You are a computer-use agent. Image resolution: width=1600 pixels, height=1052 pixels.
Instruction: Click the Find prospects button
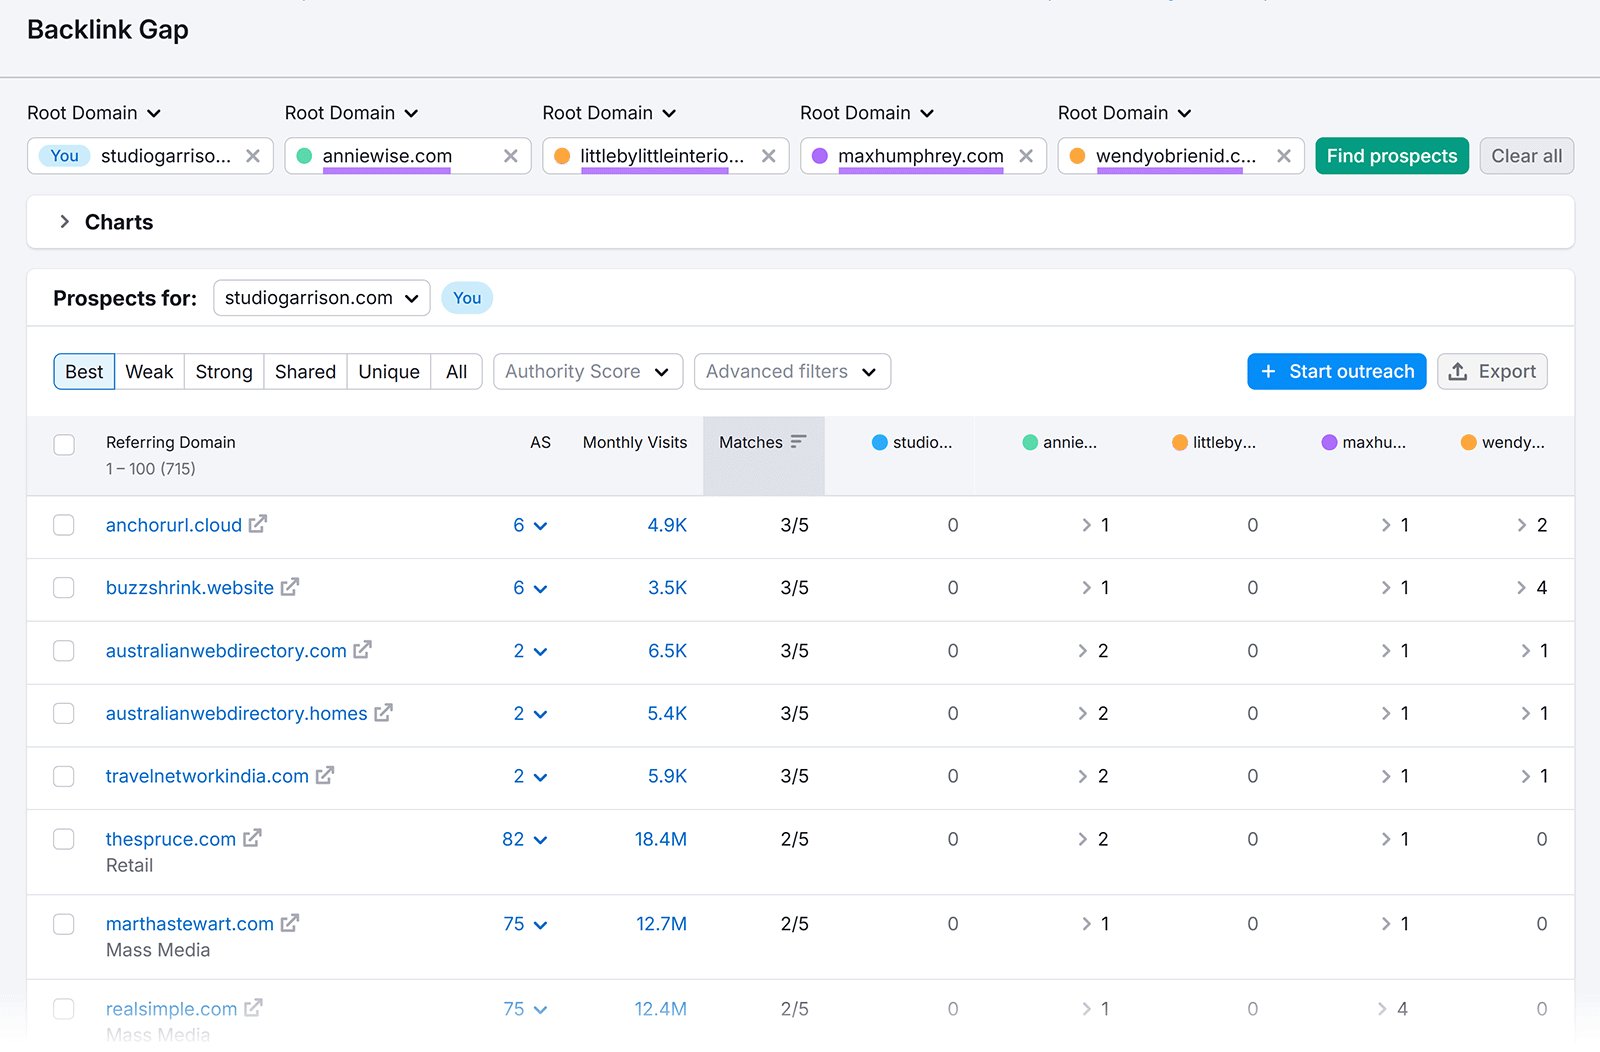coord(1391,155)
